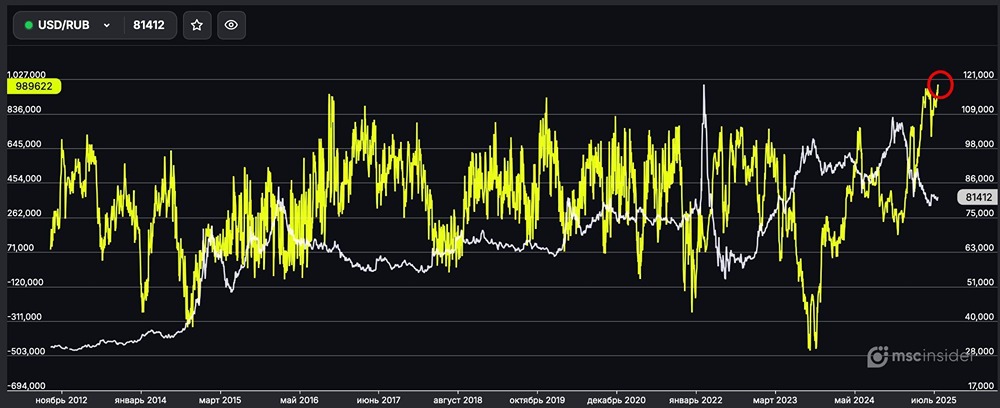Click the март 2023 date label
Image resolution: width=1000 pixels, height=408 pixels.
click(775, 400)
